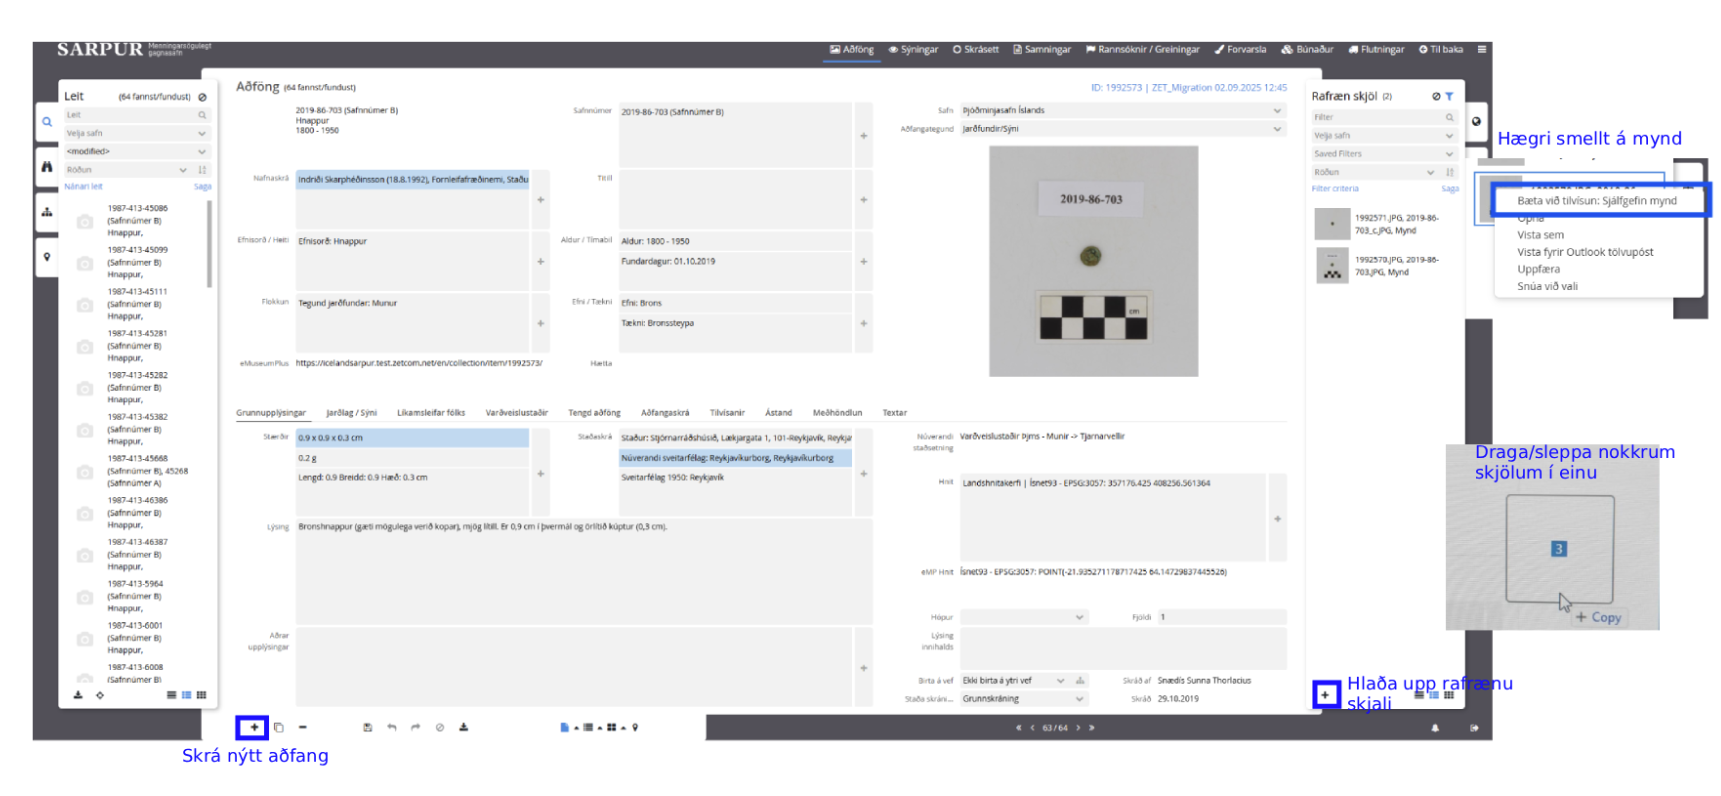1721x796 pixels.
Task: Open the Birta á vef dropdown
Action: (1014, 681)
